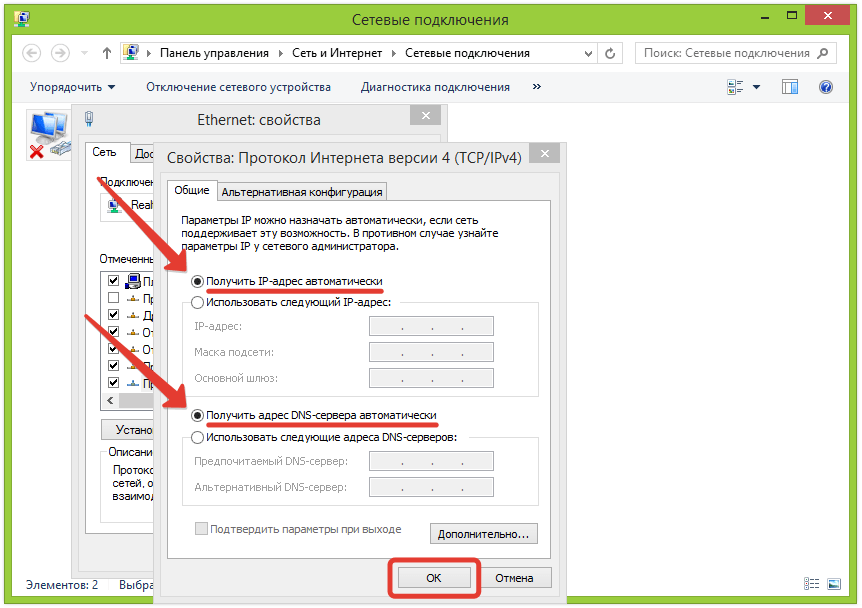Toggle the preview pane icon

point(790,87)
